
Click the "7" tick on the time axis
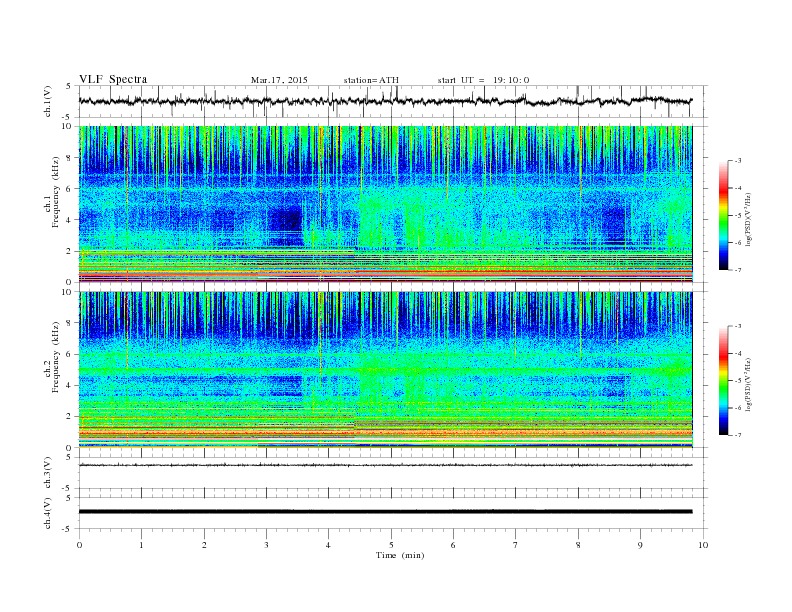516,545
